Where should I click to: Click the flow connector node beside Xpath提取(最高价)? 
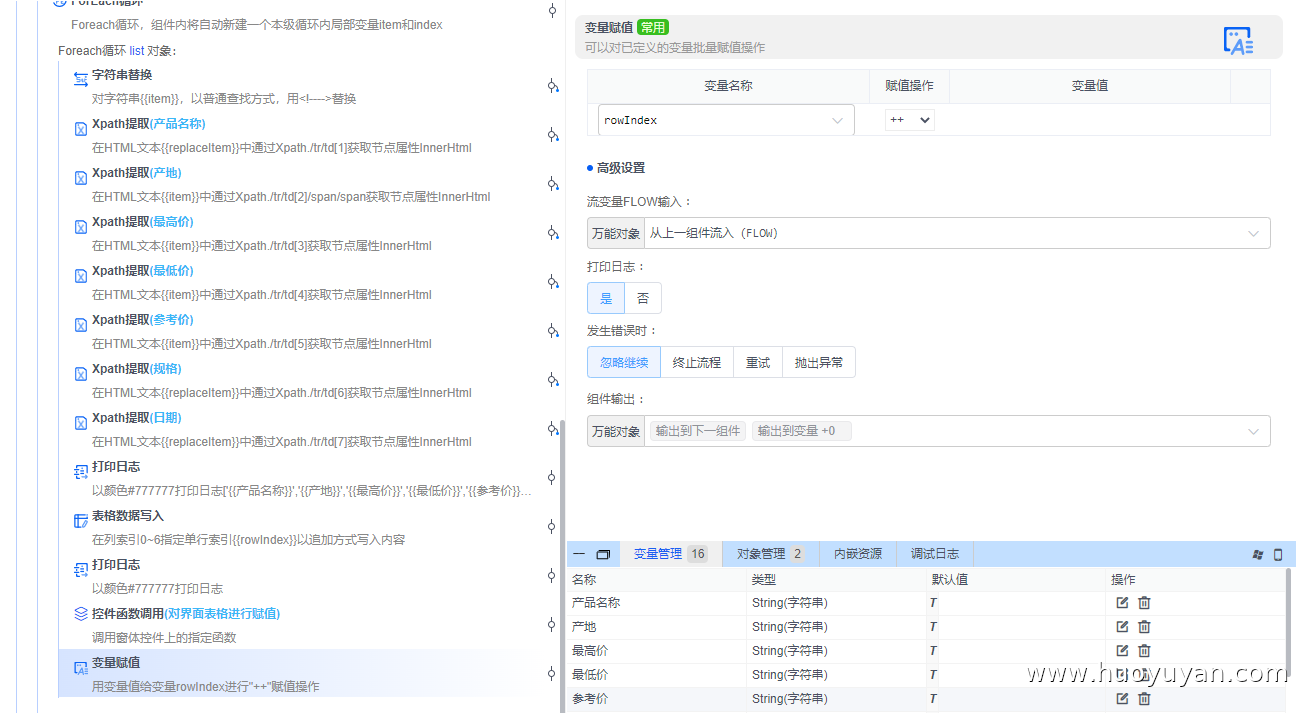[552, 233]
